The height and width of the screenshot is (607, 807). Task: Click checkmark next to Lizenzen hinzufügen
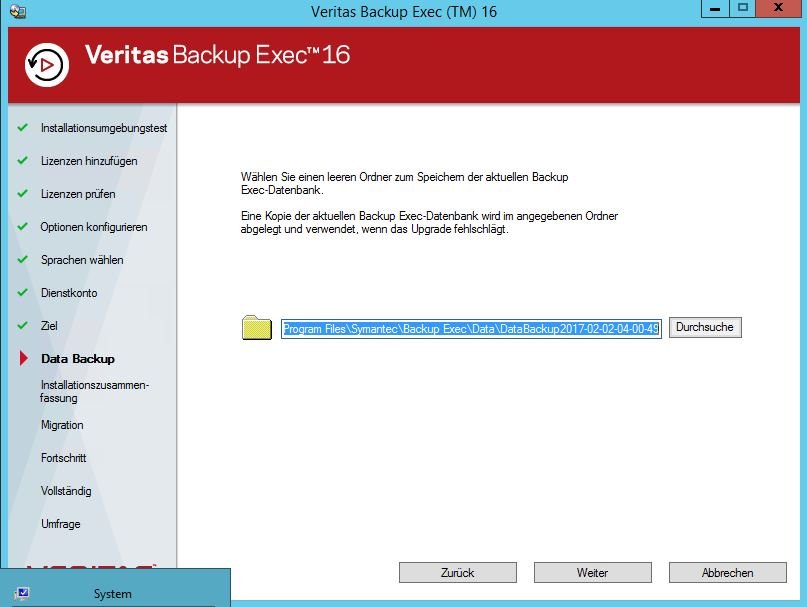(x=23, y=160)
